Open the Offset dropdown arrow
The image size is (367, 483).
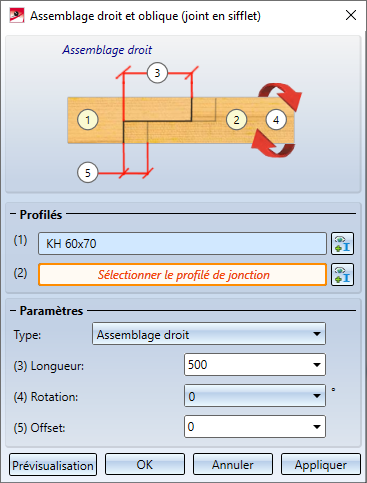point(317,426)
